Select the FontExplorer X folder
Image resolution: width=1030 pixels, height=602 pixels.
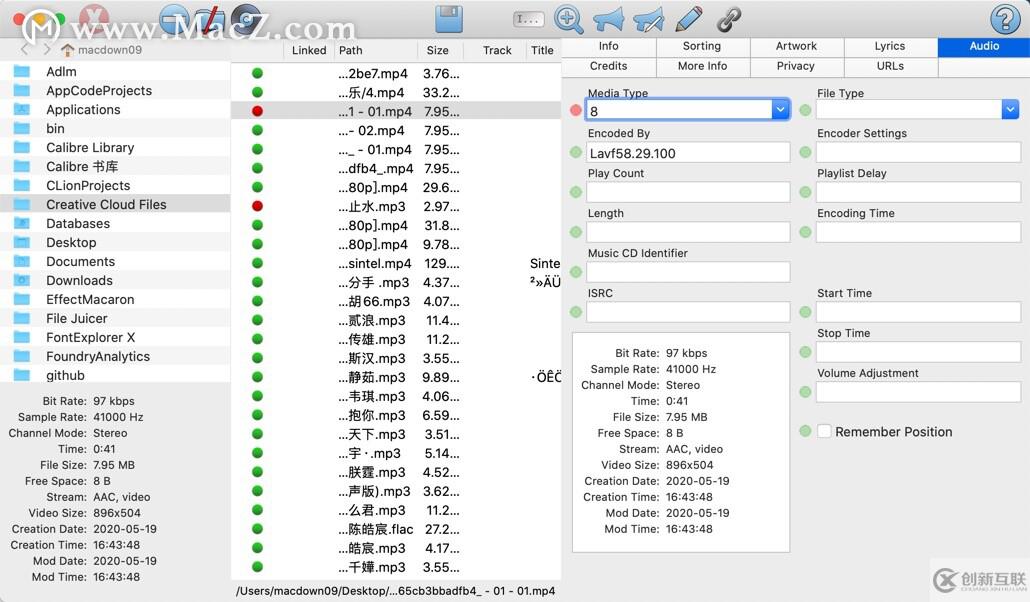[115, 338]
